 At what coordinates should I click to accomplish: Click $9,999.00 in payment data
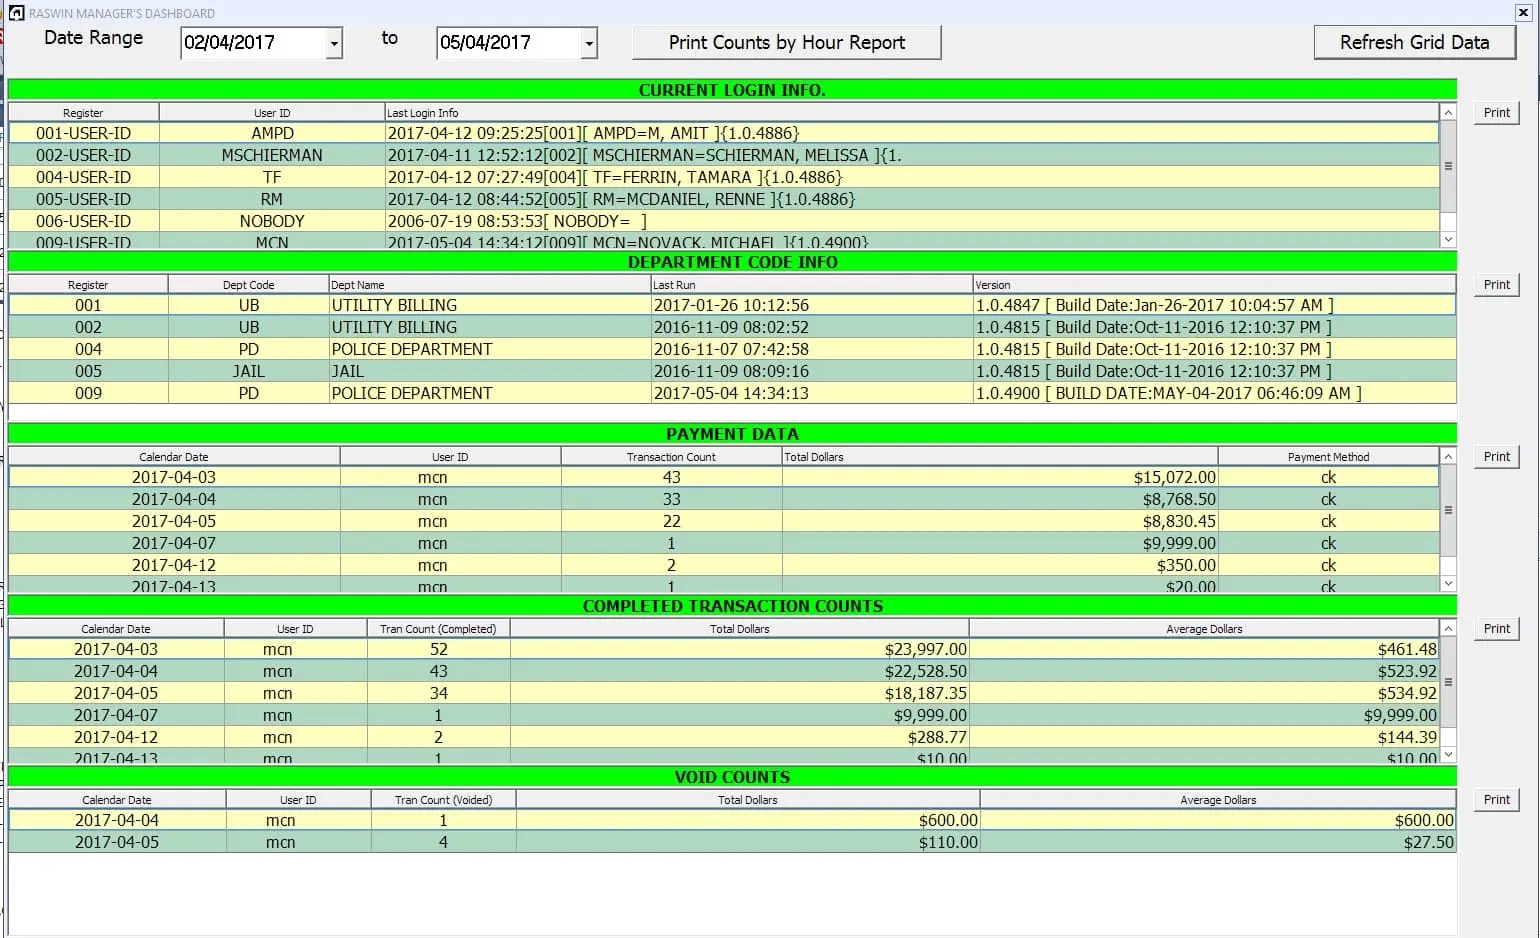(x=1000, y=543)
